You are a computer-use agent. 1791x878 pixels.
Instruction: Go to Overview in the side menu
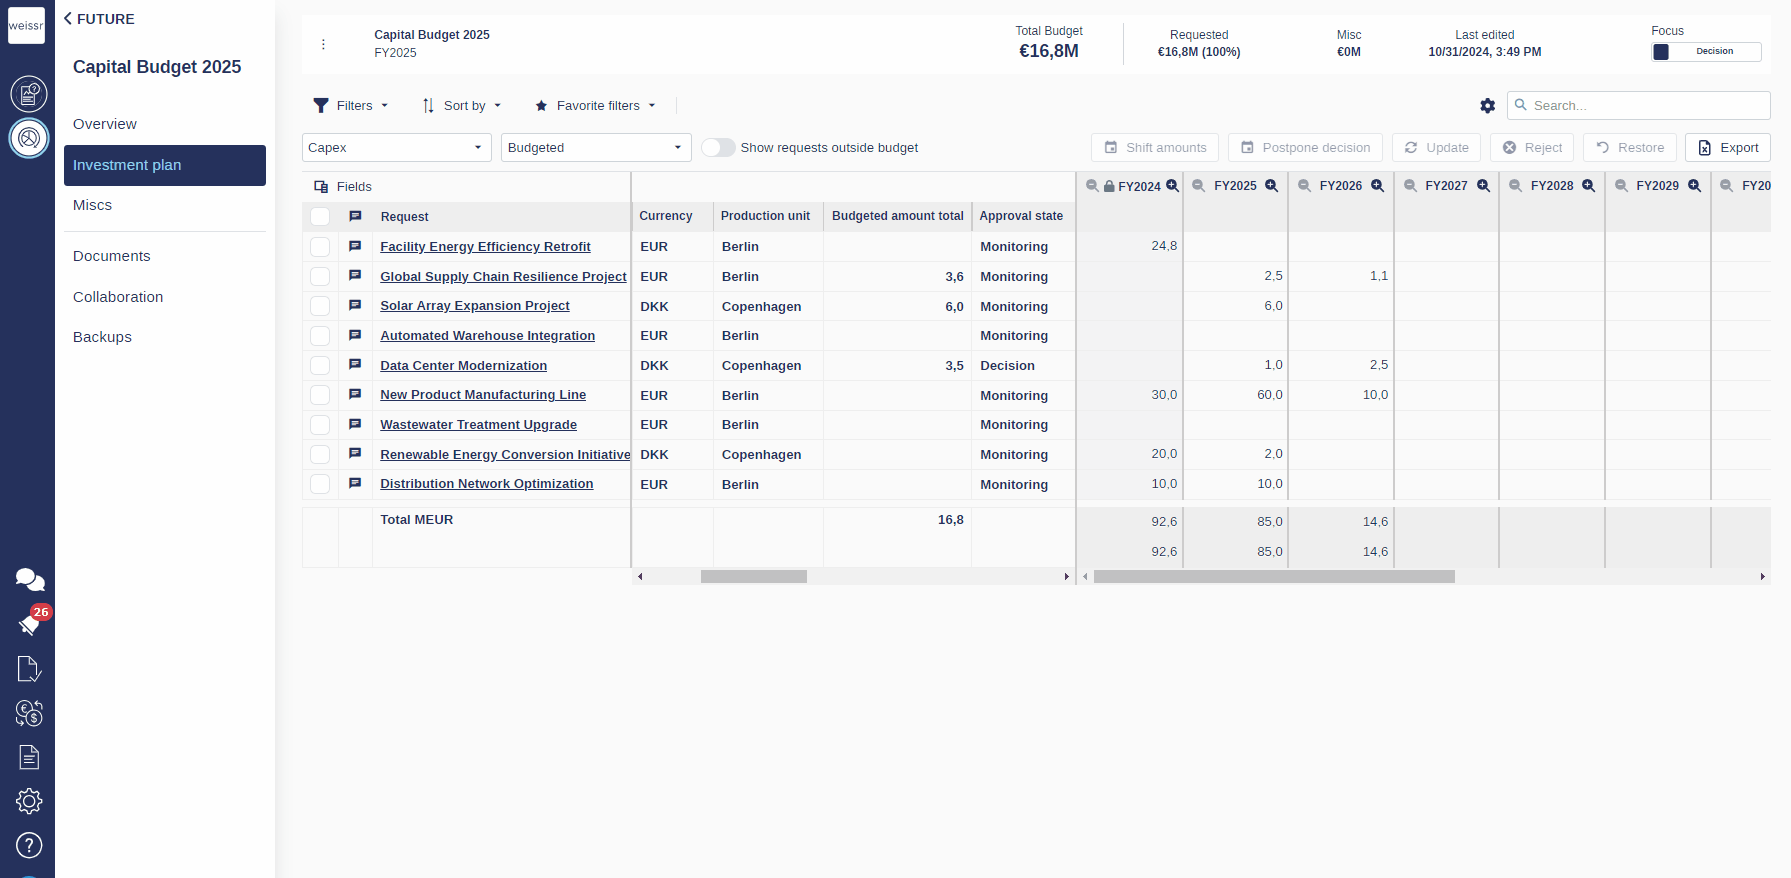[105, 124]
